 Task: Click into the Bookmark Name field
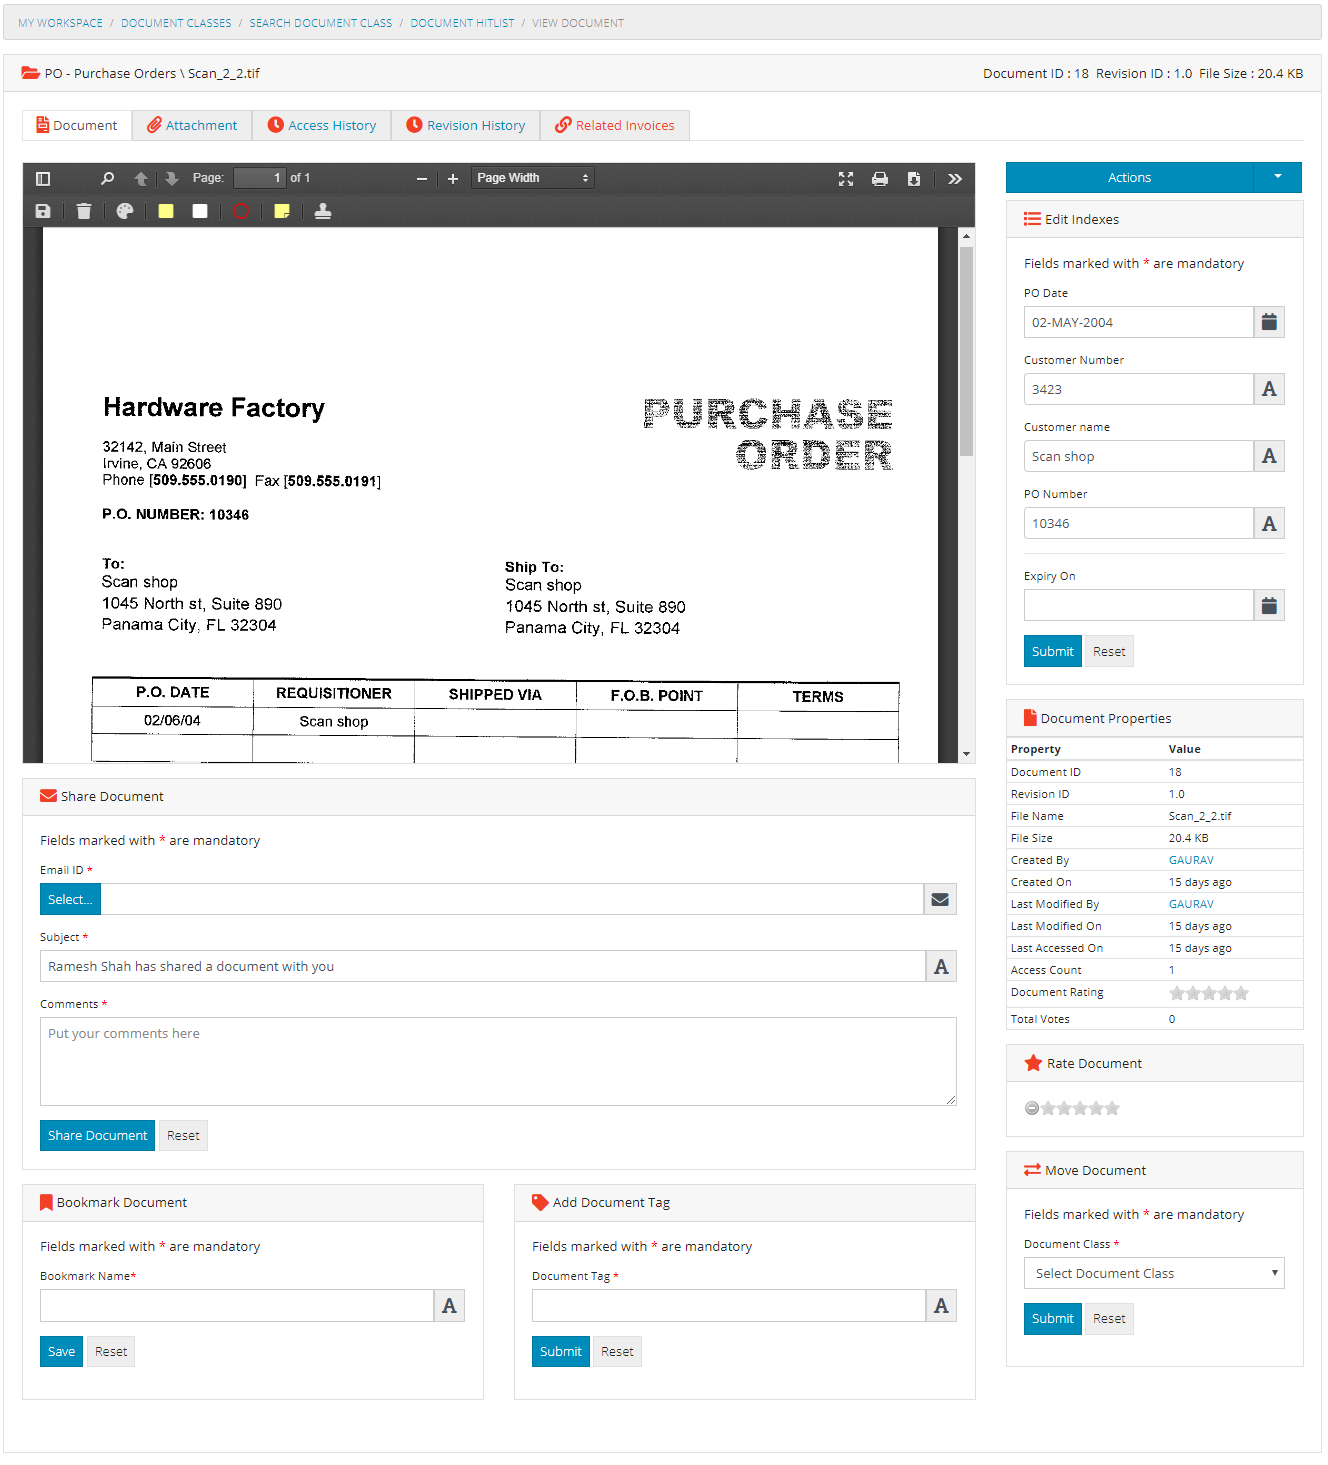click(x=236, y=1306)
